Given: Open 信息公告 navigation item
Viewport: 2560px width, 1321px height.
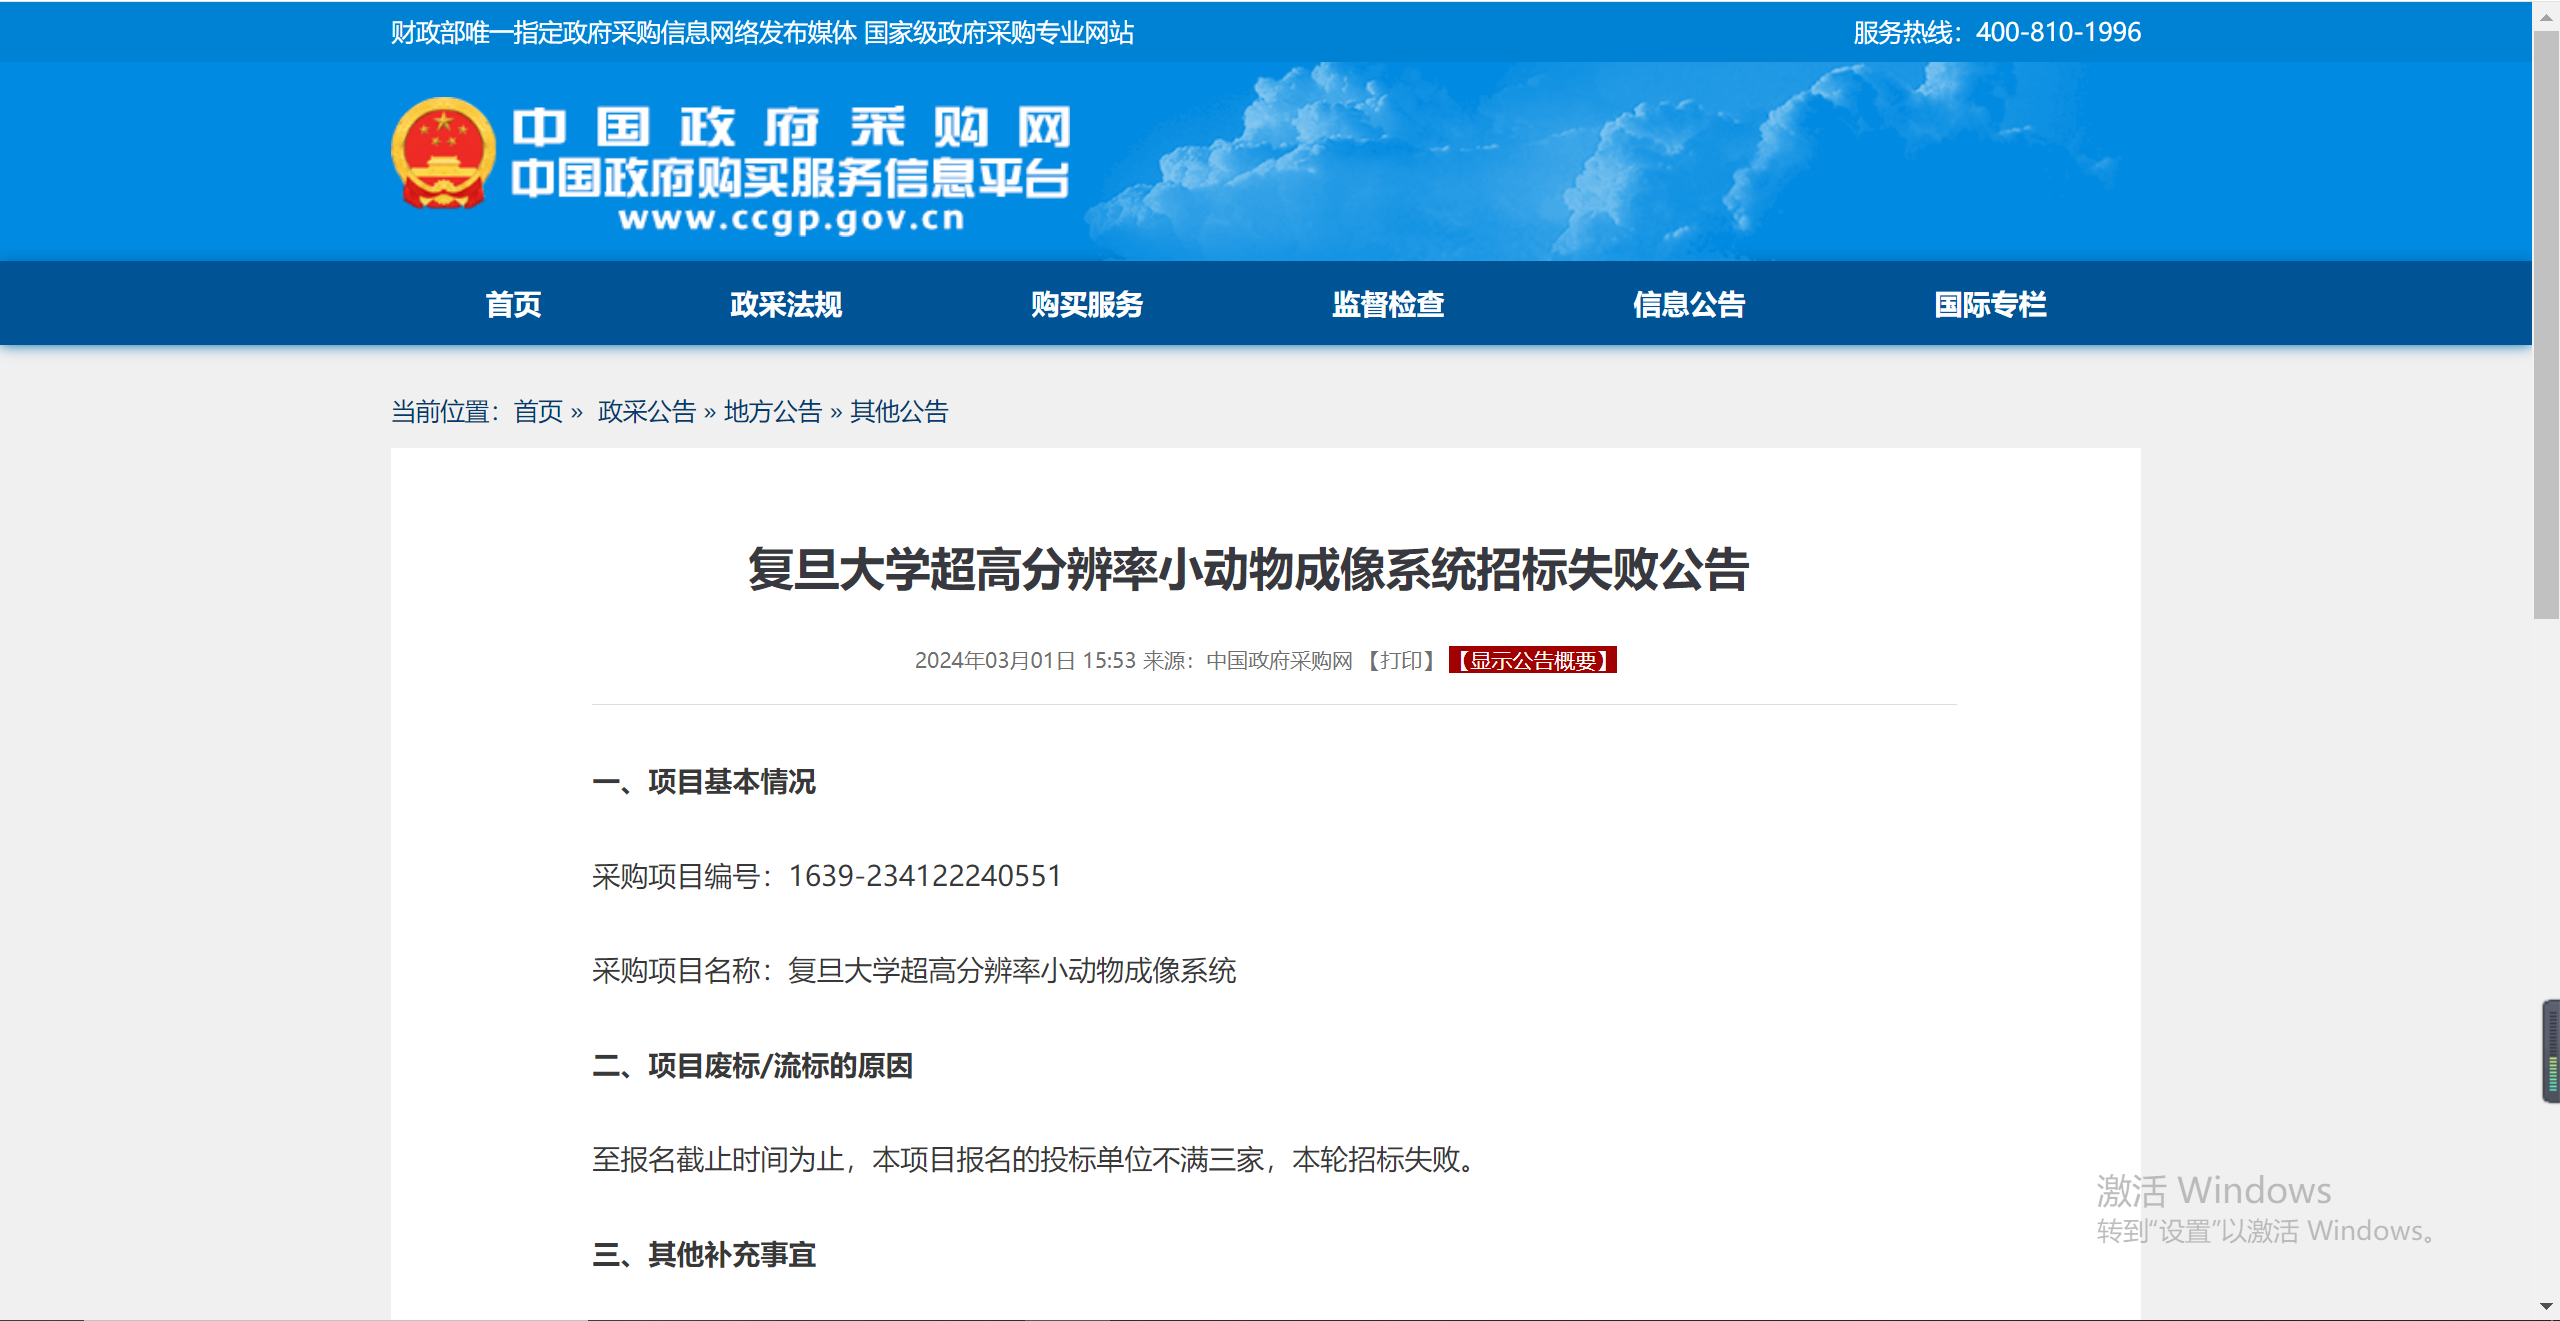Looking at the screenshot, I should [1689, 304].
